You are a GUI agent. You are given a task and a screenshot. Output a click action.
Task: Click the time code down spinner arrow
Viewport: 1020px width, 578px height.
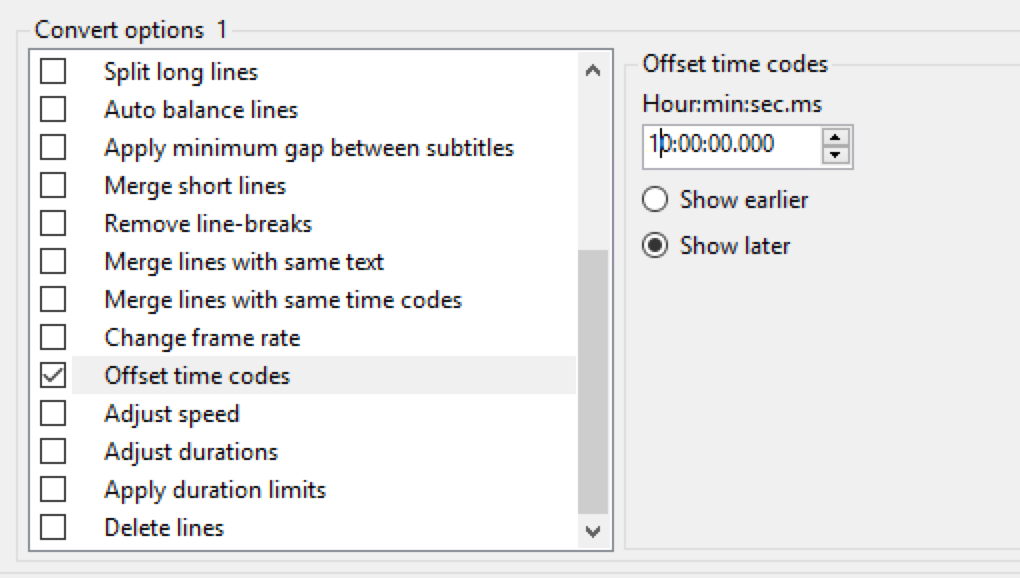[x=836, y=154]
